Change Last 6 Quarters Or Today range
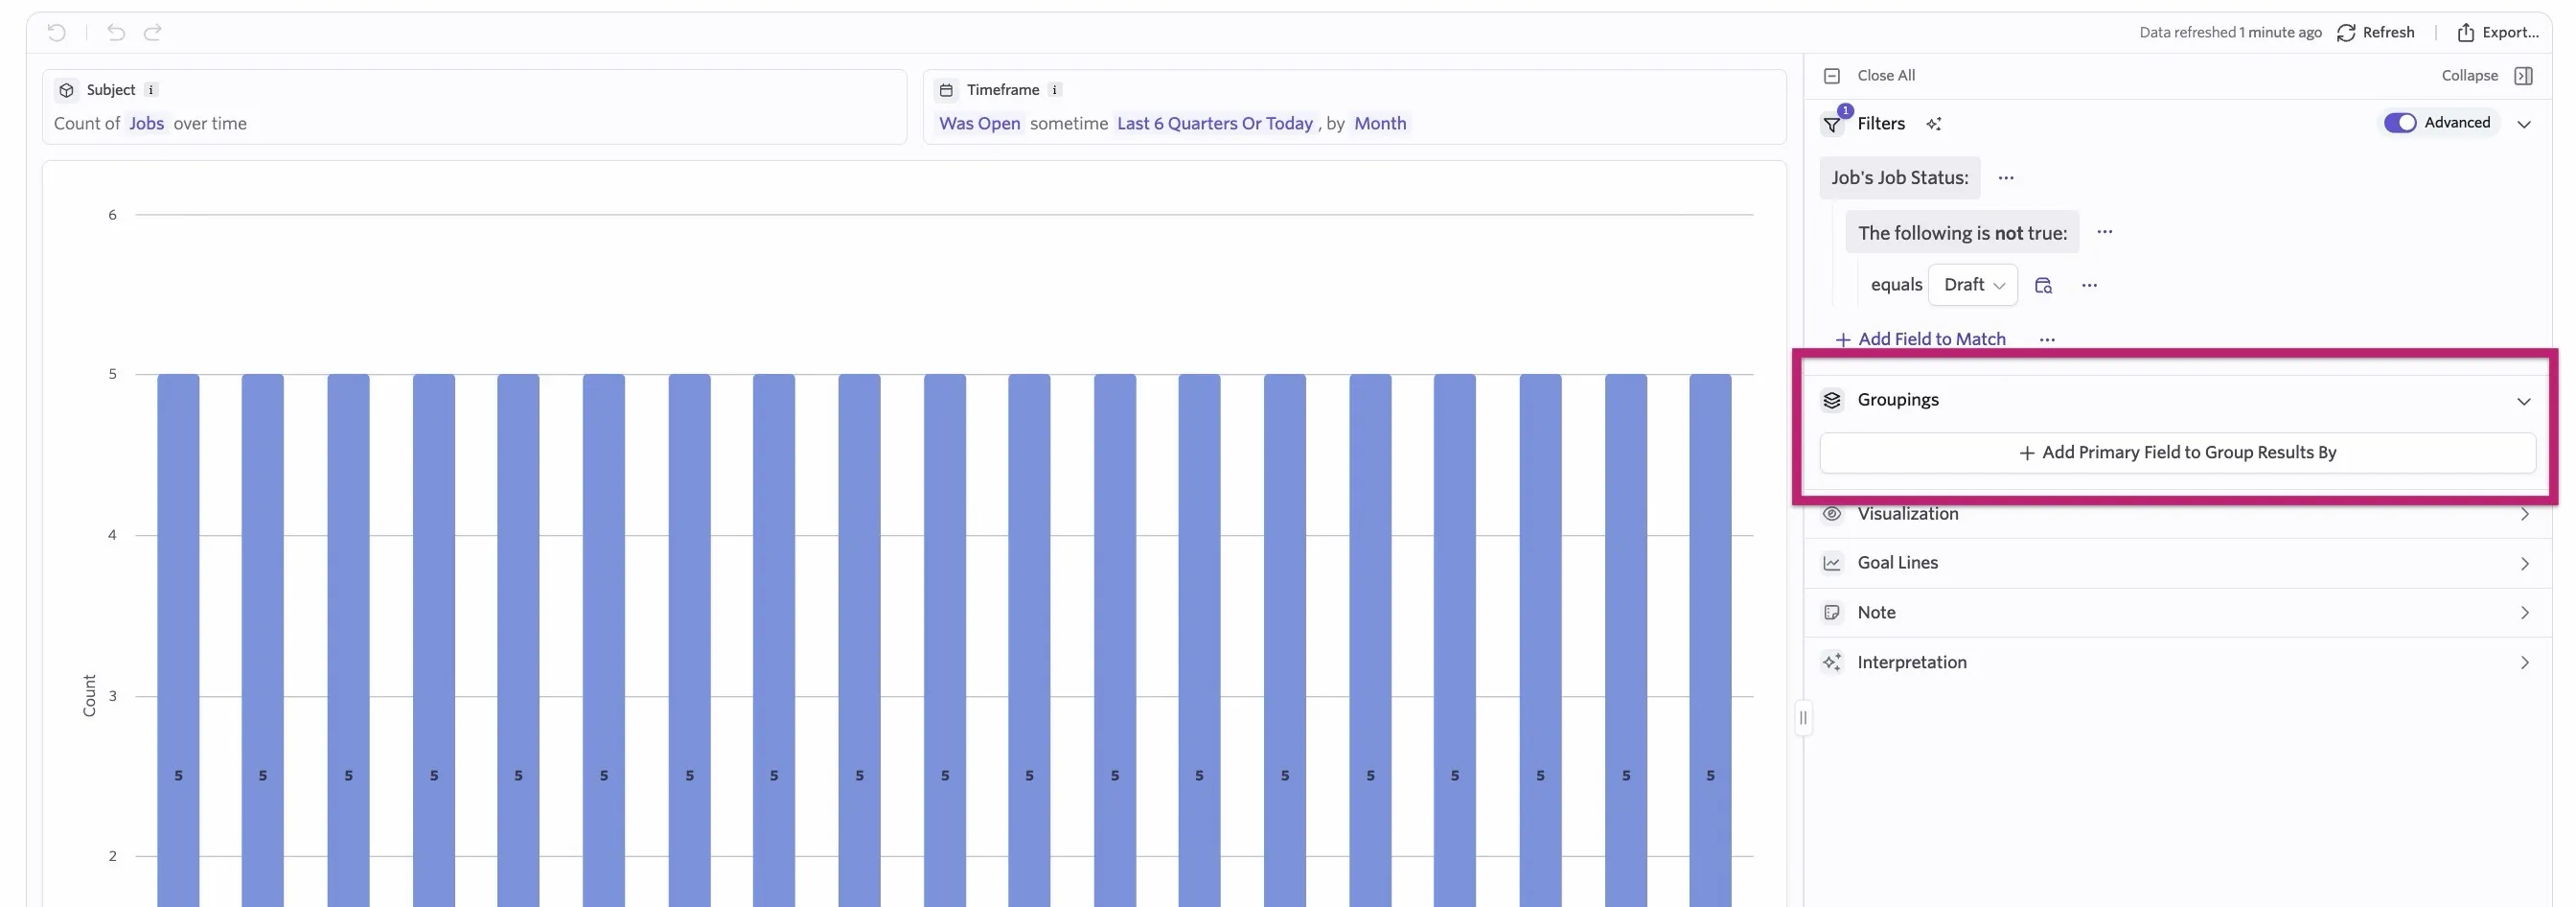The height and width of the screenshot is (907, 2576). point(1214,124)
